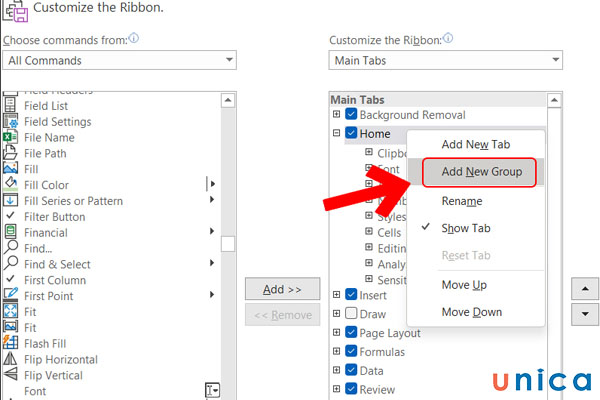Click the Flash Fill command icon

(x=10, y=343)
